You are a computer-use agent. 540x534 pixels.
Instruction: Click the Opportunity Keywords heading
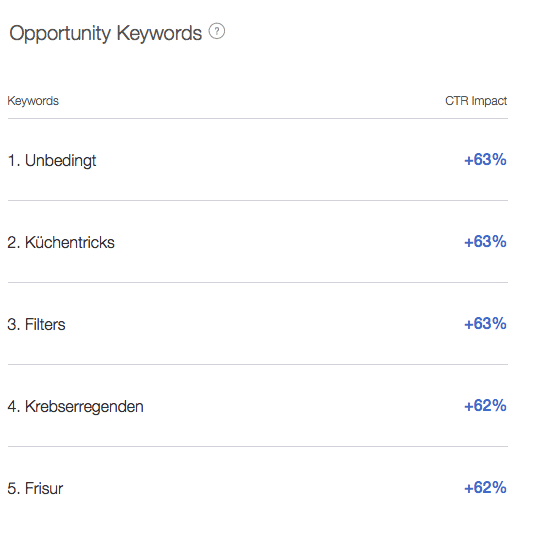(x=105, y=34)
